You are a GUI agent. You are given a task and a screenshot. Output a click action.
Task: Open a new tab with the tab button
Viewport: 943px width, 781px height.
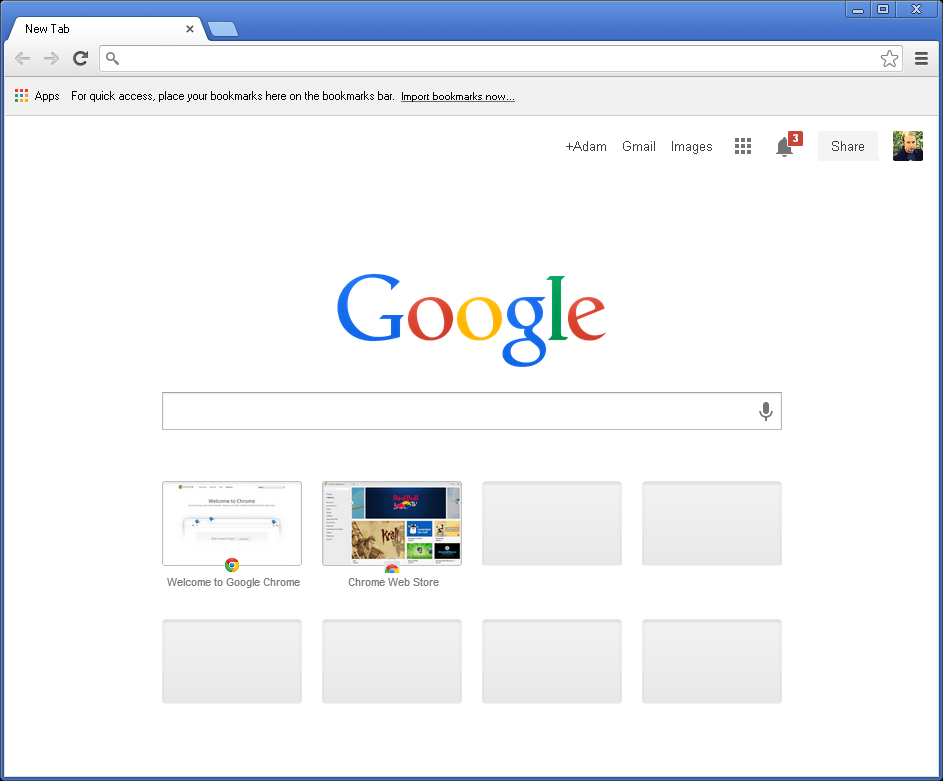[223, 29]
